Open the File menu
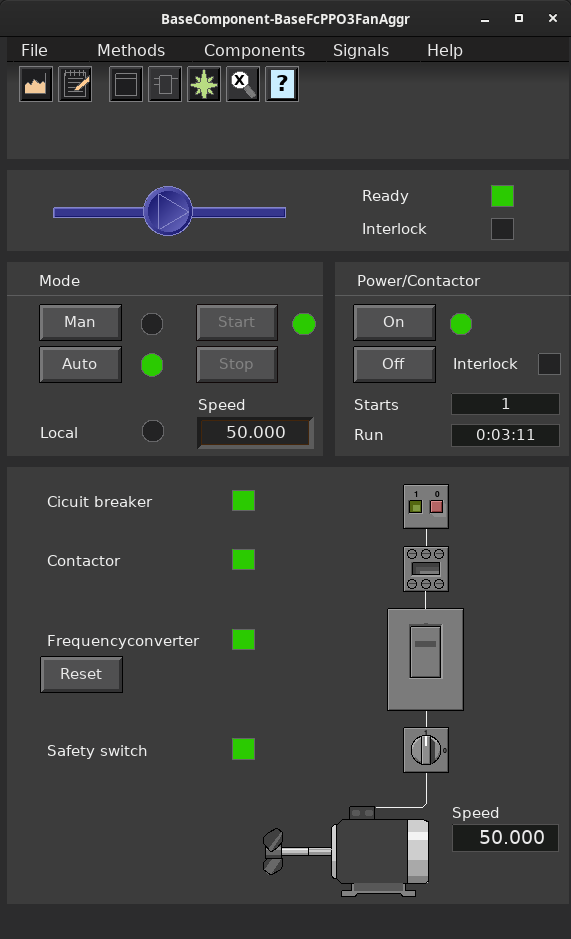This screenshot has height=939, width=571. pos(34,50)
